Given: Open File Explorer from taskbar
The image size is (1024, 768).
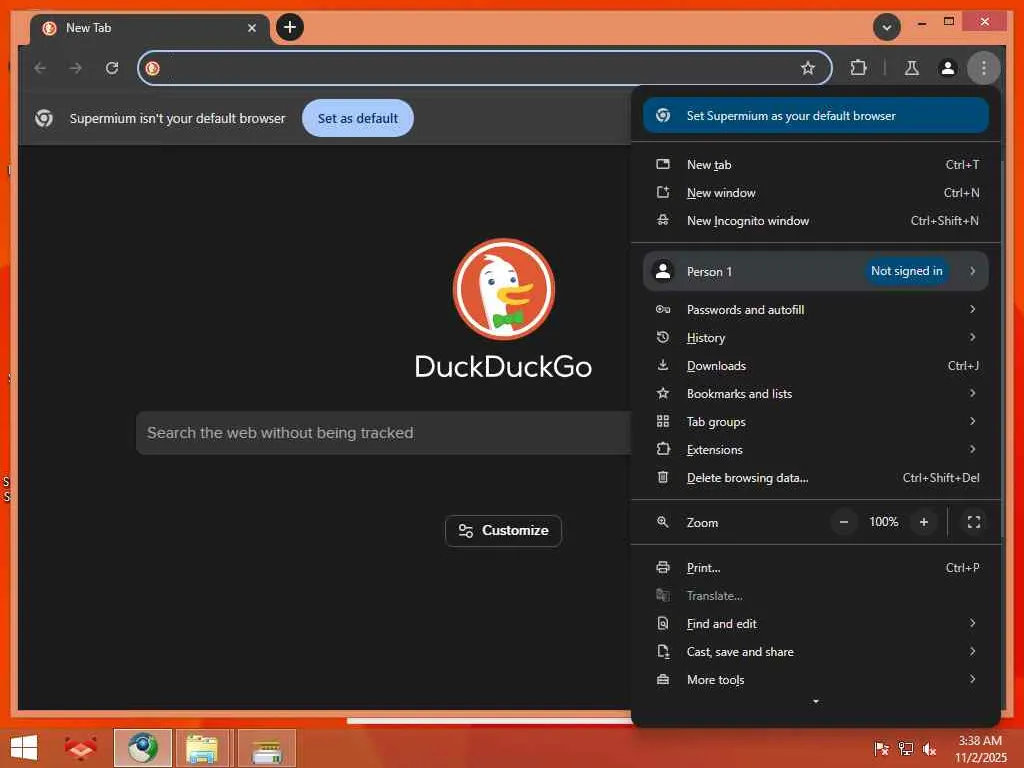Looking at the screenshot, I should click(202, 748).
